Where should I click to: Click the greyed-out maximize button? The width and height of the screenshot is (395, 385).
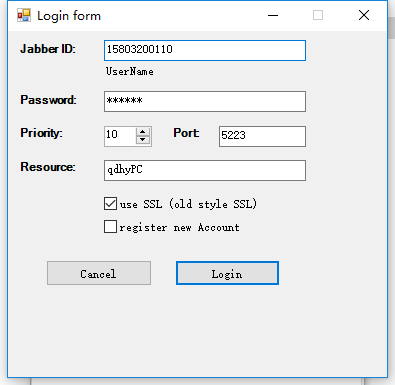click(318, 15)
